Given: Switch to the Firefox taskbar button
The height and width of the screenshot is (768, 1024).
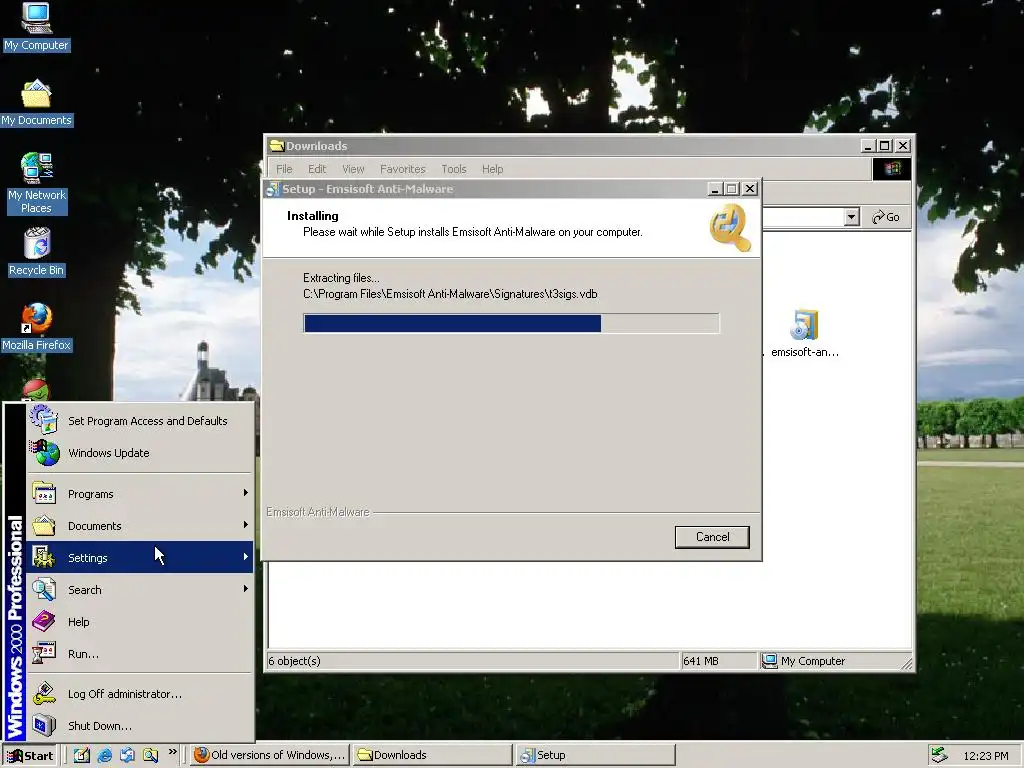Looking at the screenshot, I should coord(270,755).
